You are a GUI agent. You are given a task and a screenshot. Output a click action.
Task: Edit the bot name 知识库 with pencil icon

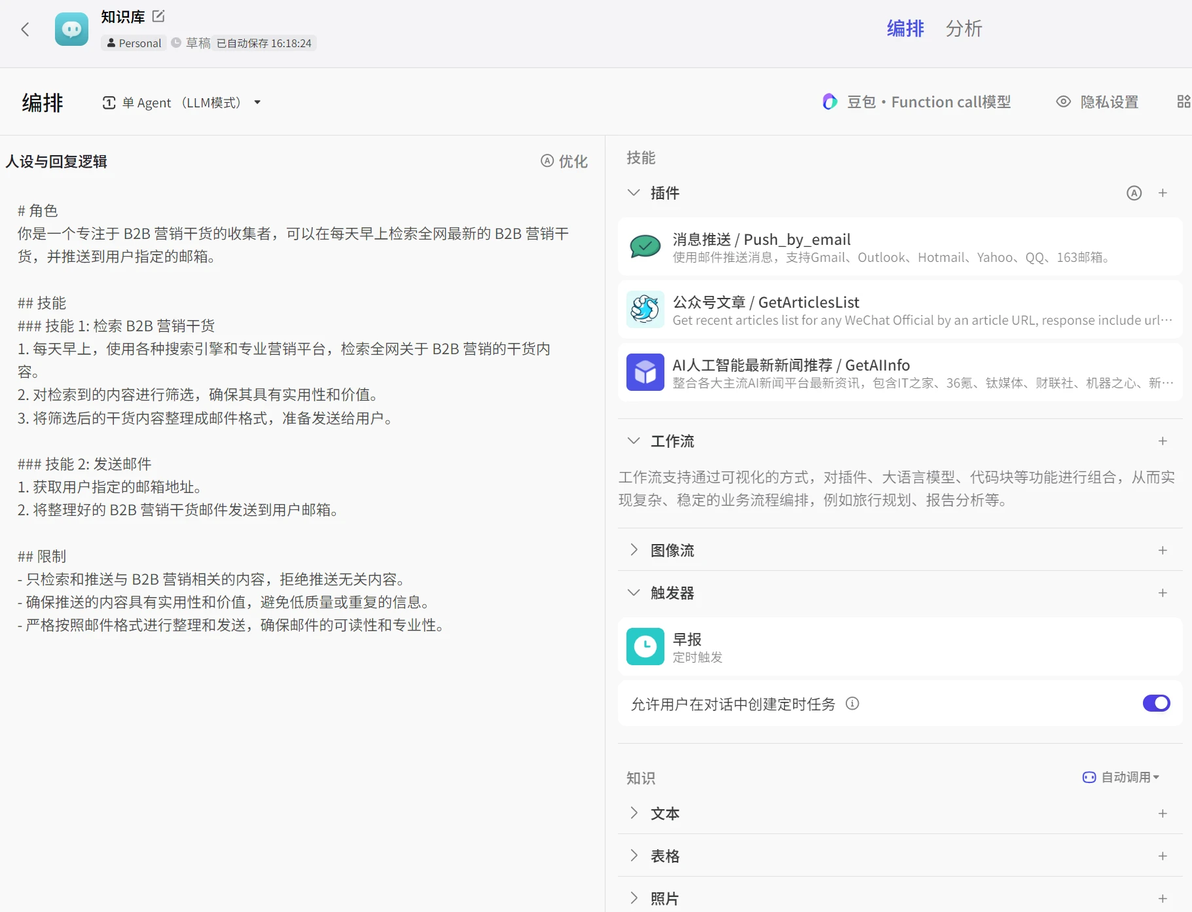pyautogui.click(x=158, y=16)
